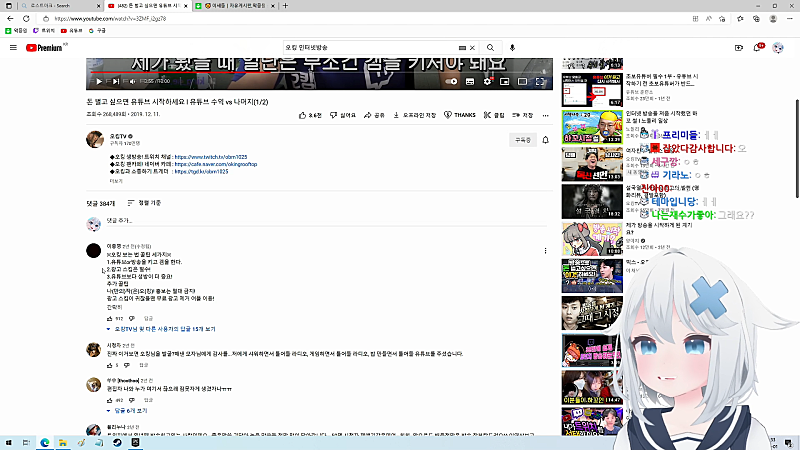Image resolution: width=800 pixels, height=450 pixels.
Task: Like the comment with 492 likes
Action: click(110, 401)
